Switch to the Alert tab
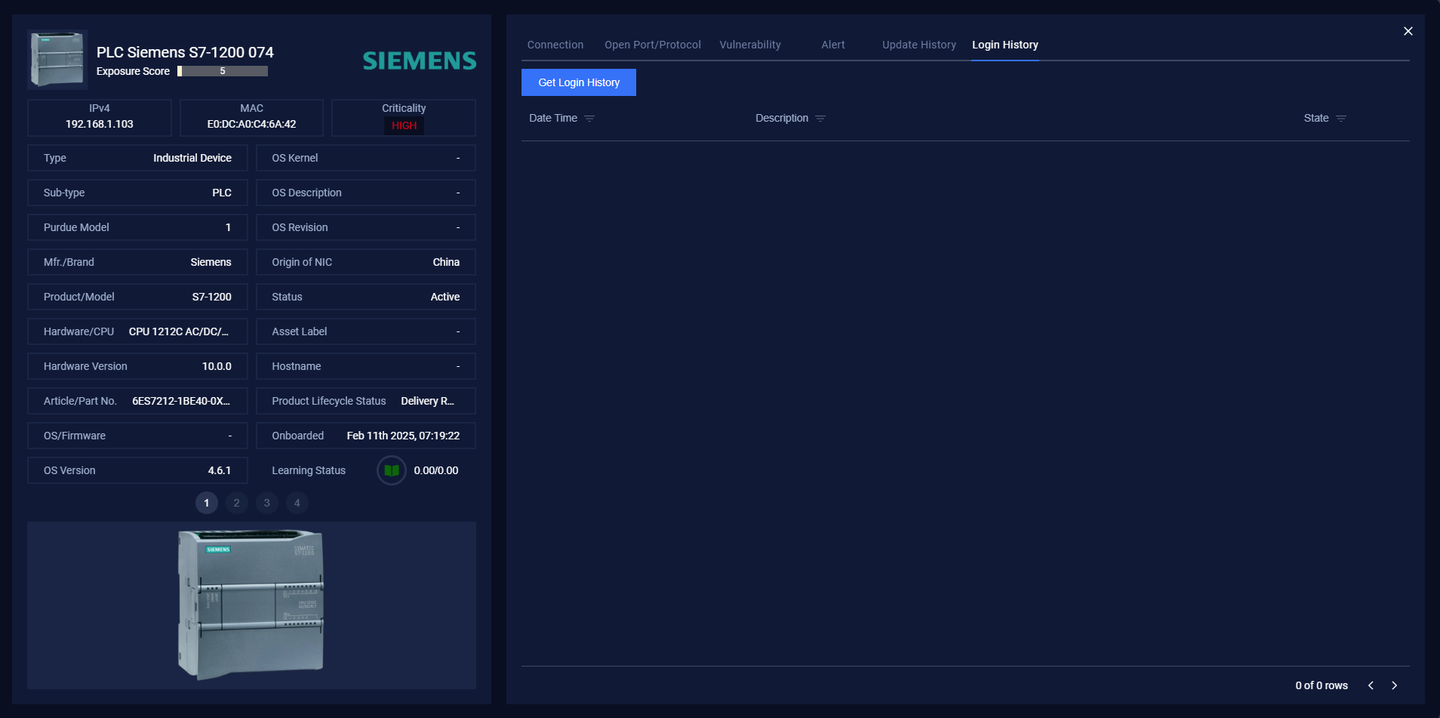The height and width of the screenshot is (718, 1440). (833, 45)
